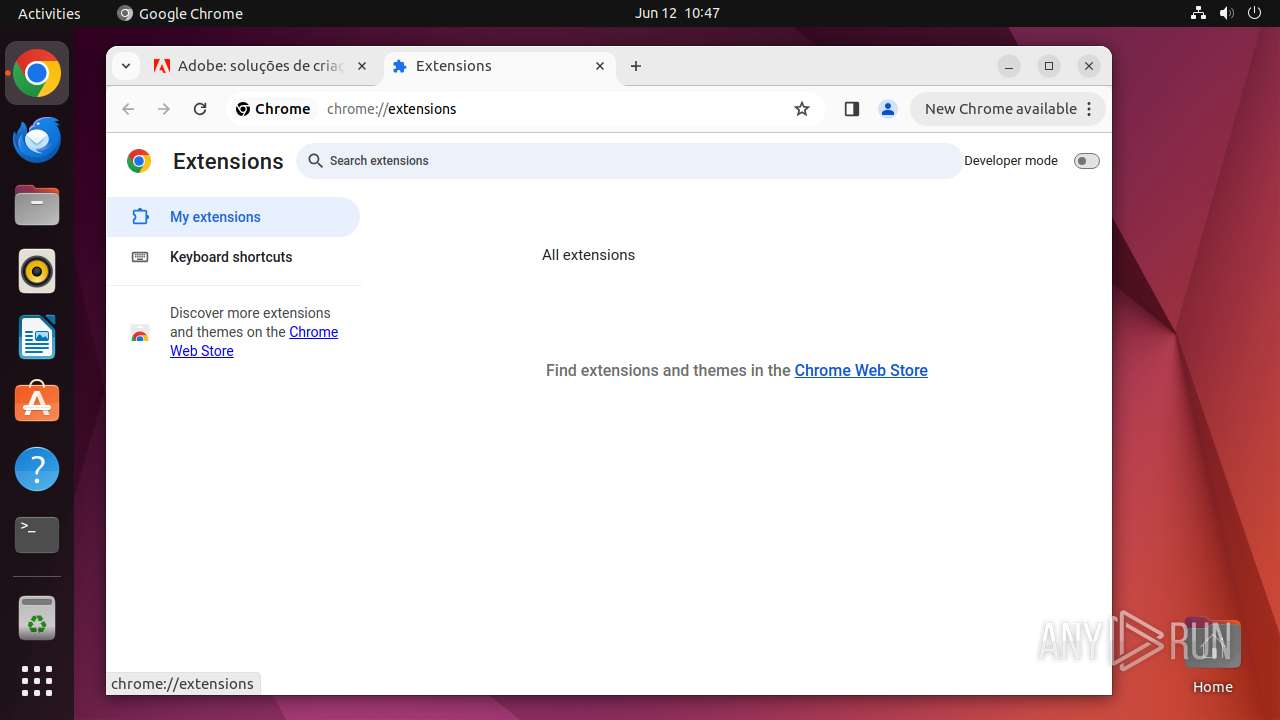Open Chrome Web Store link in main area

point(861,370)
